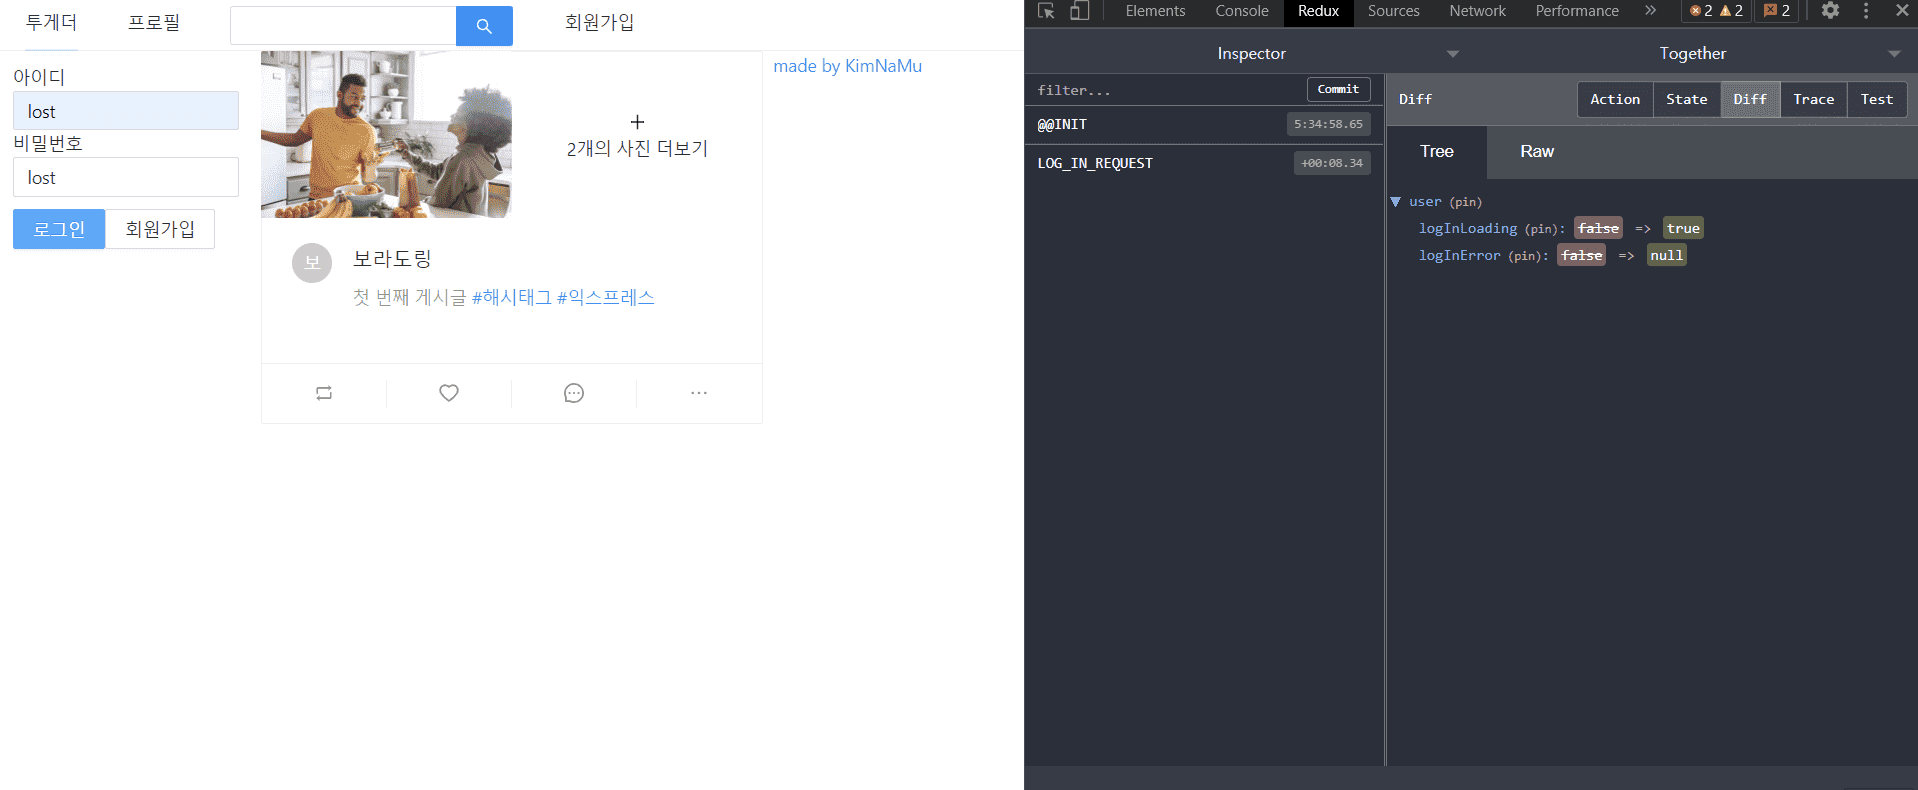Open DevTools settings gear
The width and height of the screenshot is (1918, 790).
[x=1830, y=11]
